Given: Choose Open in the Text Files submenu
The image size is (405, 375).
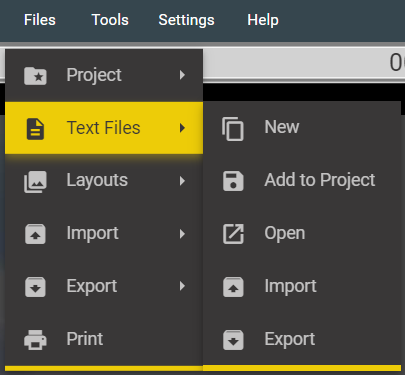Looking at the screenshot, I should [x=285, y=234].
